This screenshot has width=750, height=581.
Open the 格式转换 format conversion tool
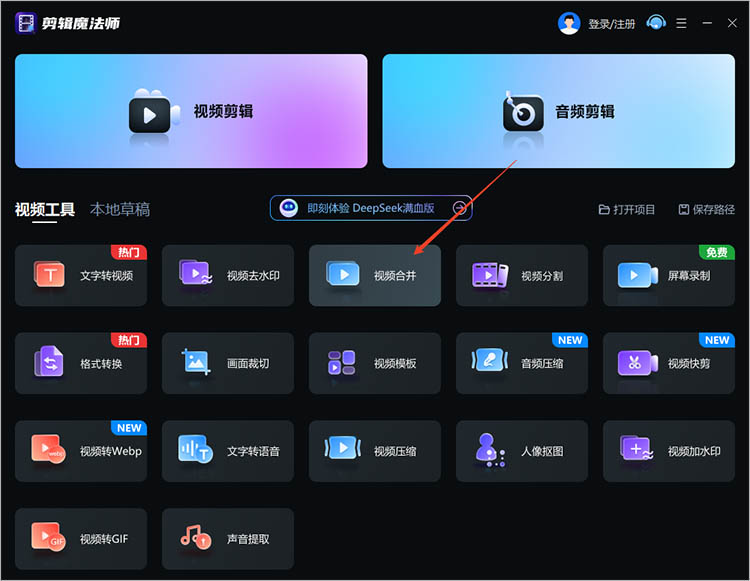tap(81, 363)
